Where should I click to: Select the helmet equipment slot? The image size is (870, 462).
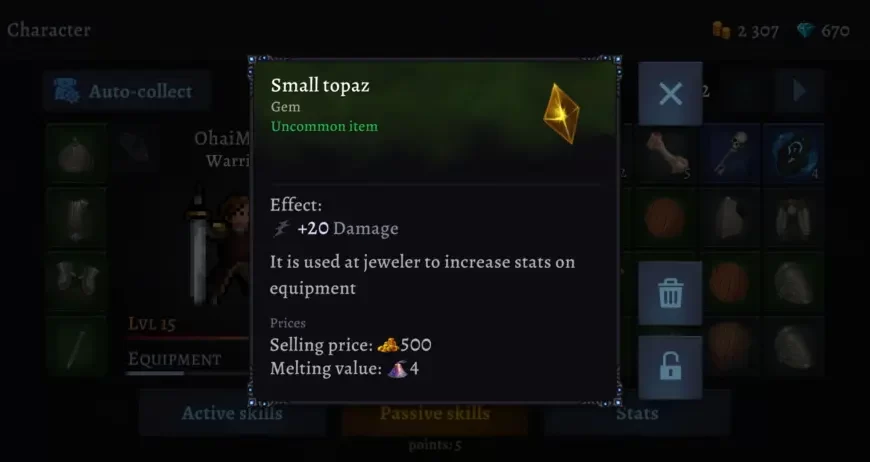click(x=77, y=154)
